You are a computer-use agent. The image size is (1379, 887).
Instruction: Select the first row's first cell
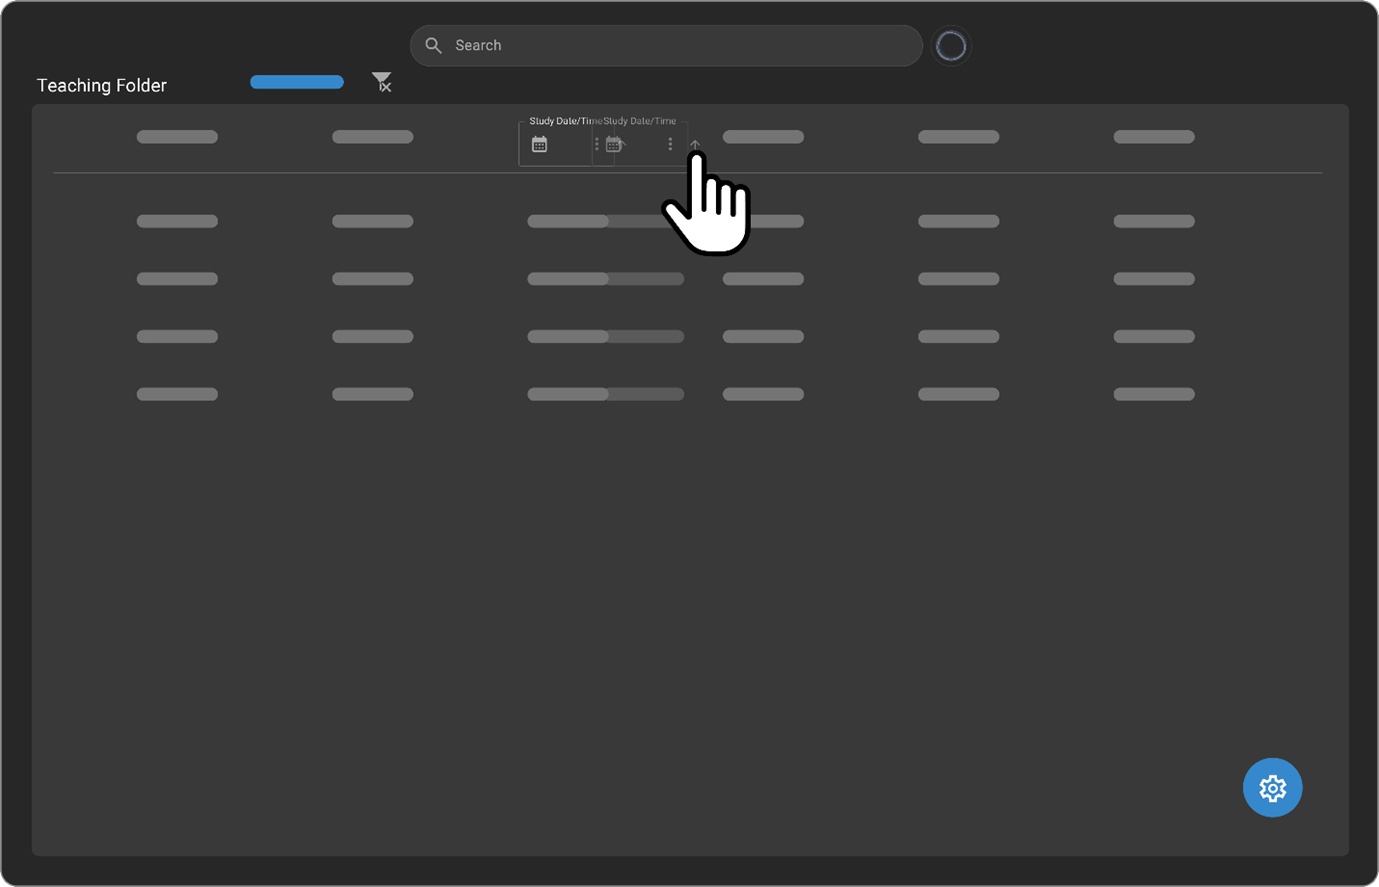coord(177,222)
